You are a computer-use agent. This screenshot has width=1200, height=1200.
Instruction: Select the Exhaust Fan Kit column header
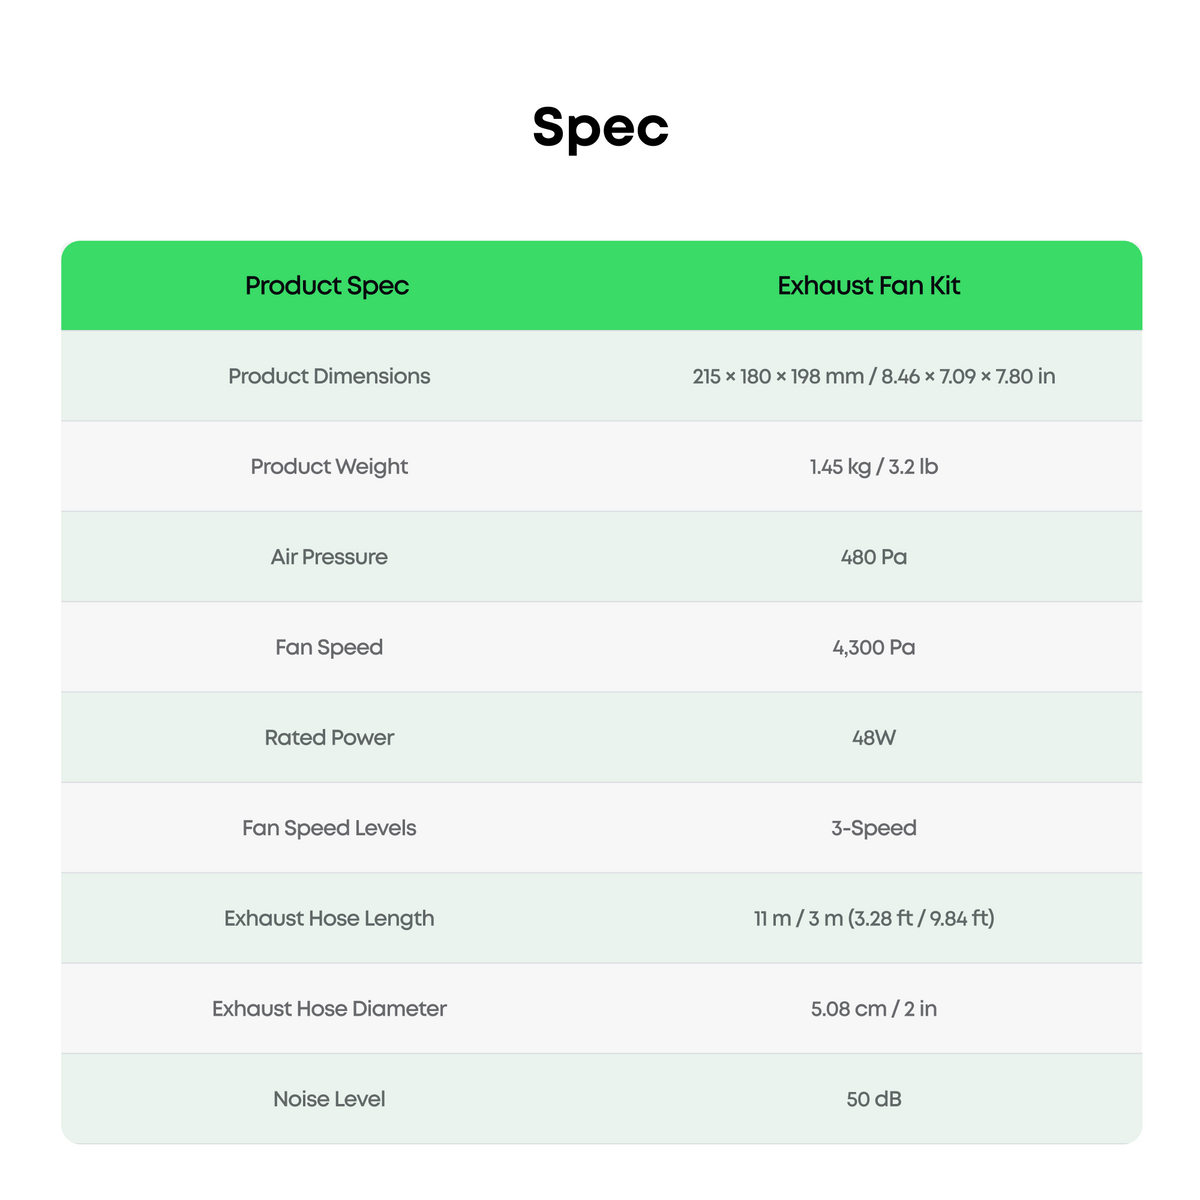869,286
